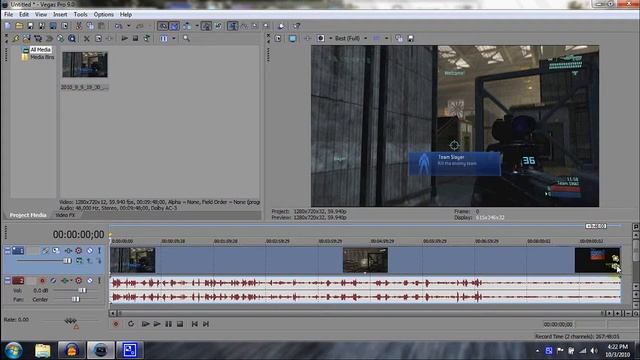The width and height of the screenshot is (640, 360).
Task: Open Project Media Views dropdown arrow
Action: coord(174,38)
